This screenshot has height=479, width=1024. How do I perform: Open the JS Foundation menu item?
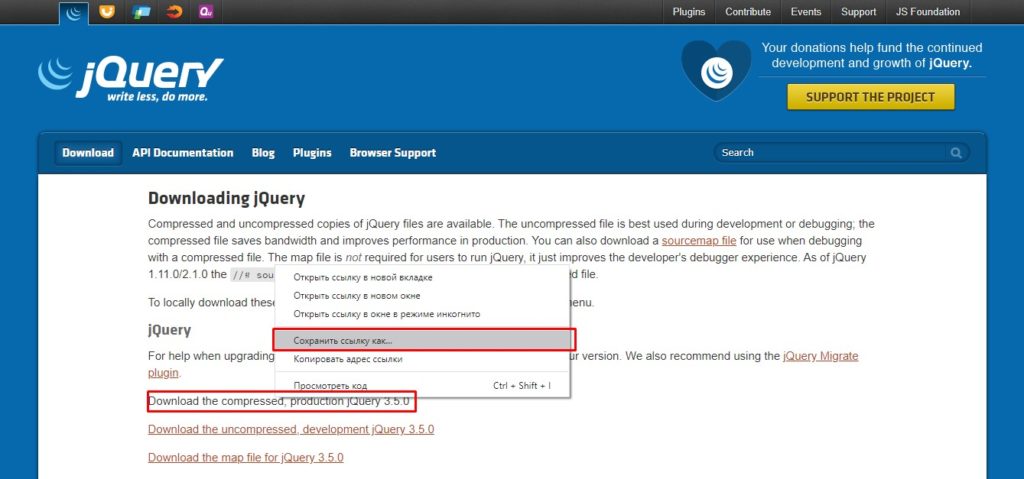pyautogui.click(x=928, y=12)
